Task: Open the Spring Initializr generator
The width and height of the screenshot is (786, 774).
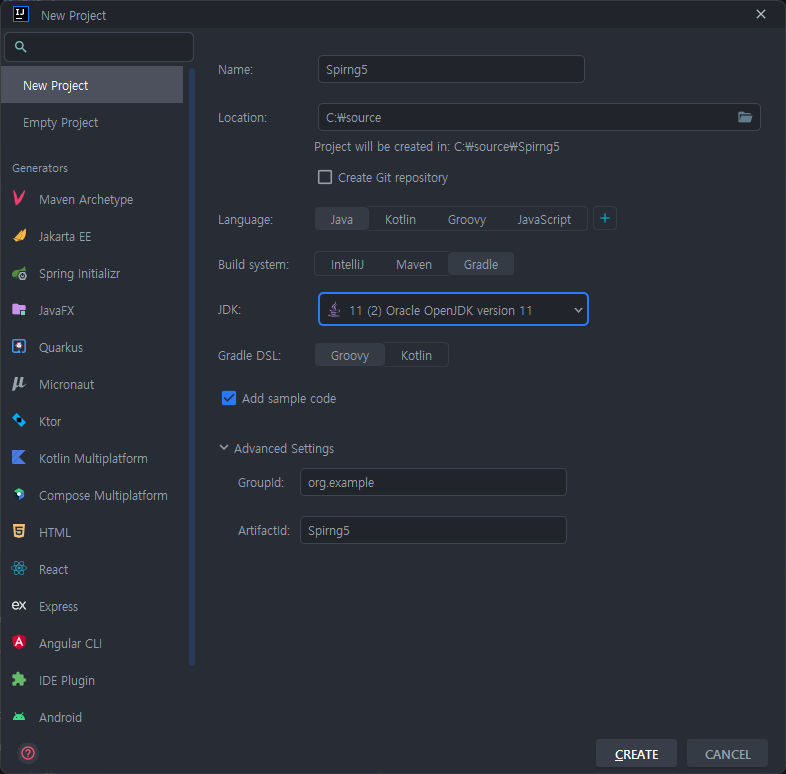Action: 92,273
